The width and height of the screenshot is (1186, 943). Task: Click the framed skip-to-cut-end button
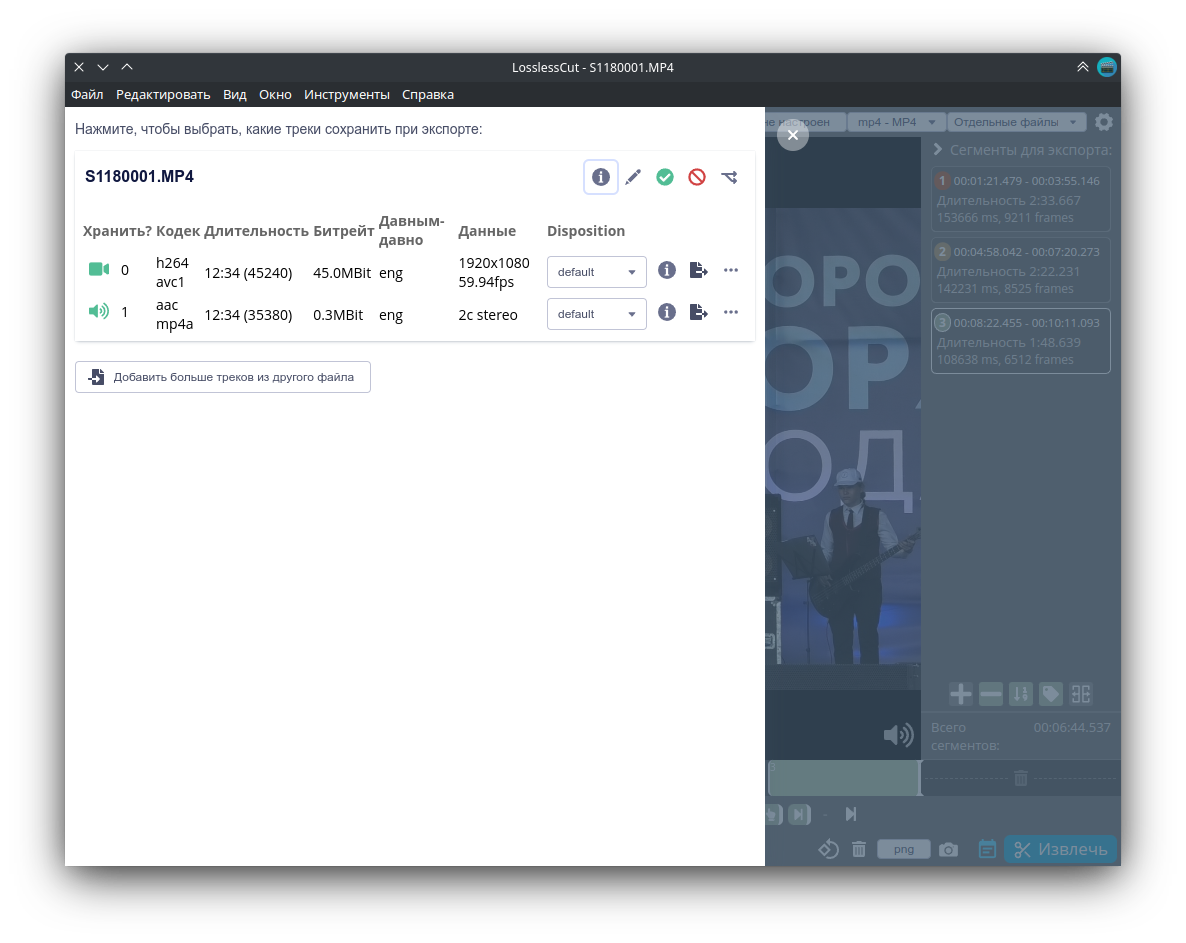[x=799, y=814]
